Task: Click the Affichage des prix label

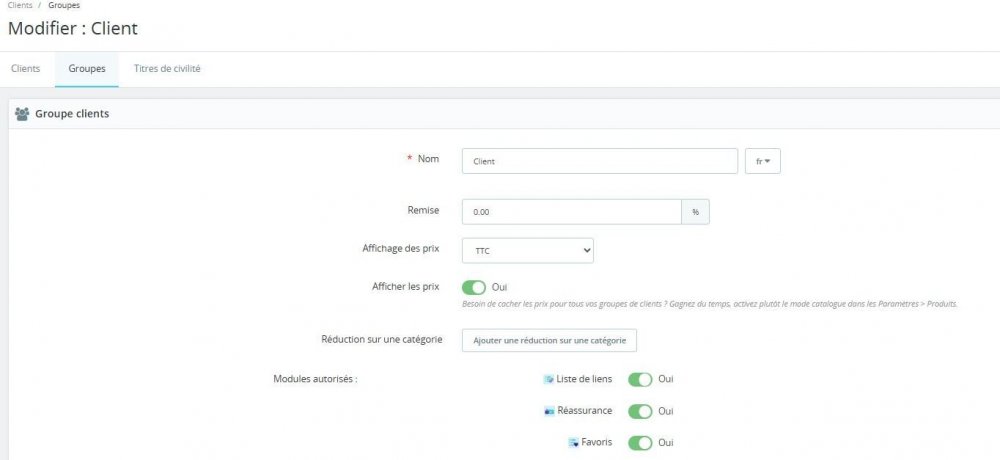Action: coord(401,249)
